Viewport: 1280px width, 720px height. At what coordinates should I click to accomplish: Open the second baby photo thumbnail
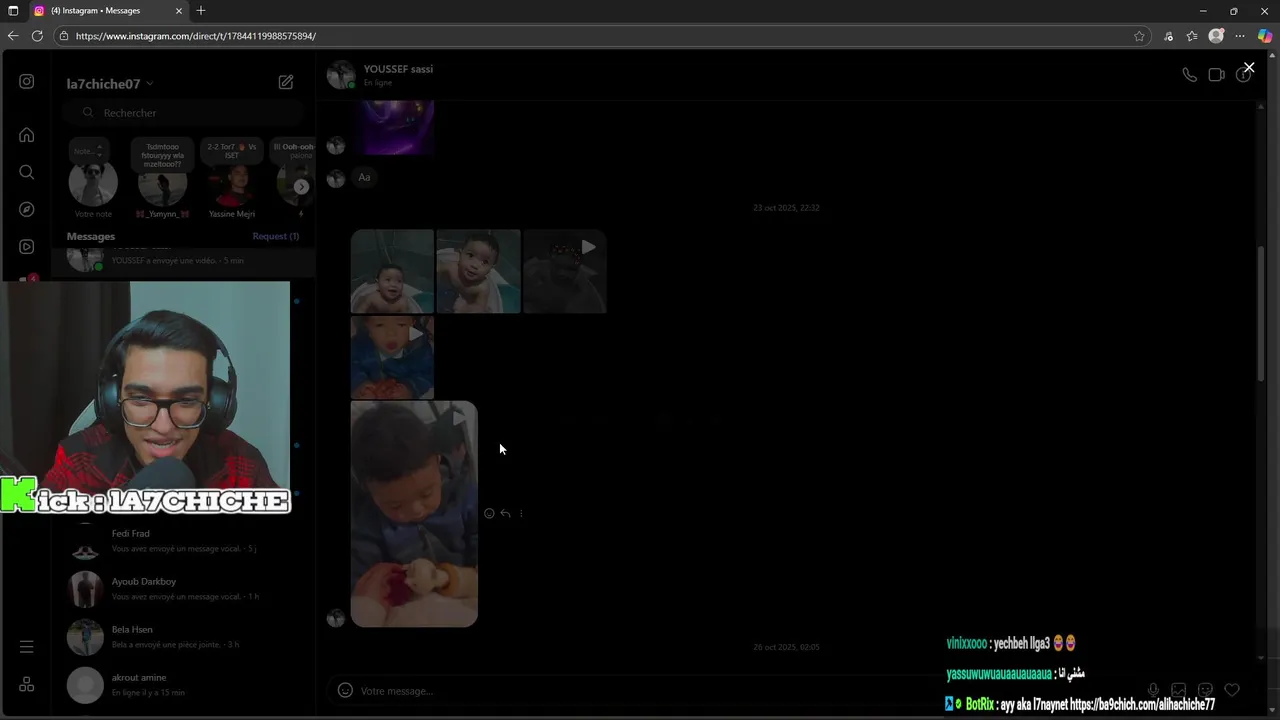click(478, 271)
